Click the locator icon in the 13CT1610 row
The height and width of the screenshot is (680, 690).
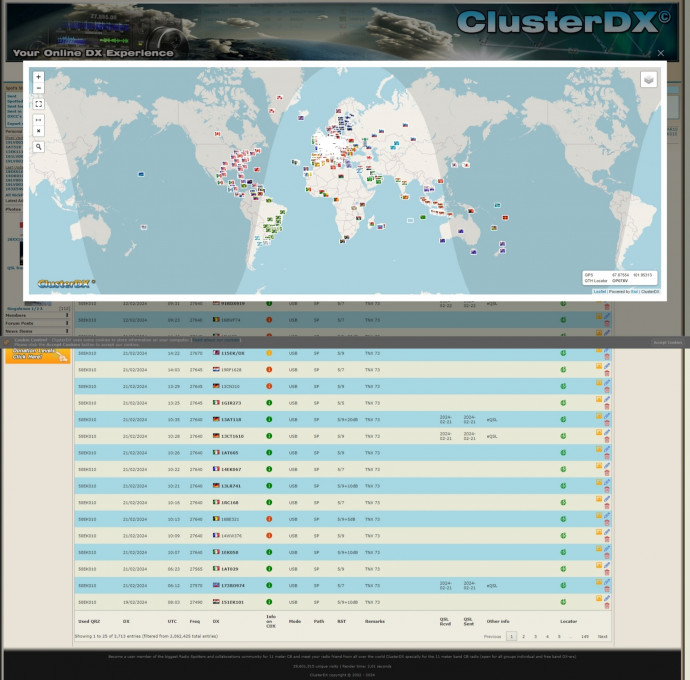(x=563, y=436)
